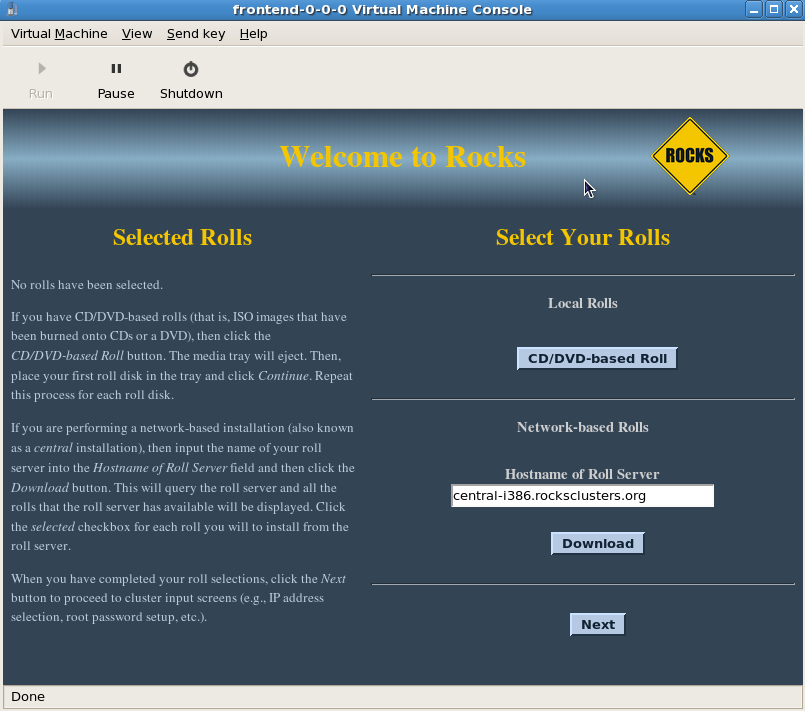Click the Hostname of Roll Server field
The width and height of the screenshot is (805, 711).
(582, 496)
